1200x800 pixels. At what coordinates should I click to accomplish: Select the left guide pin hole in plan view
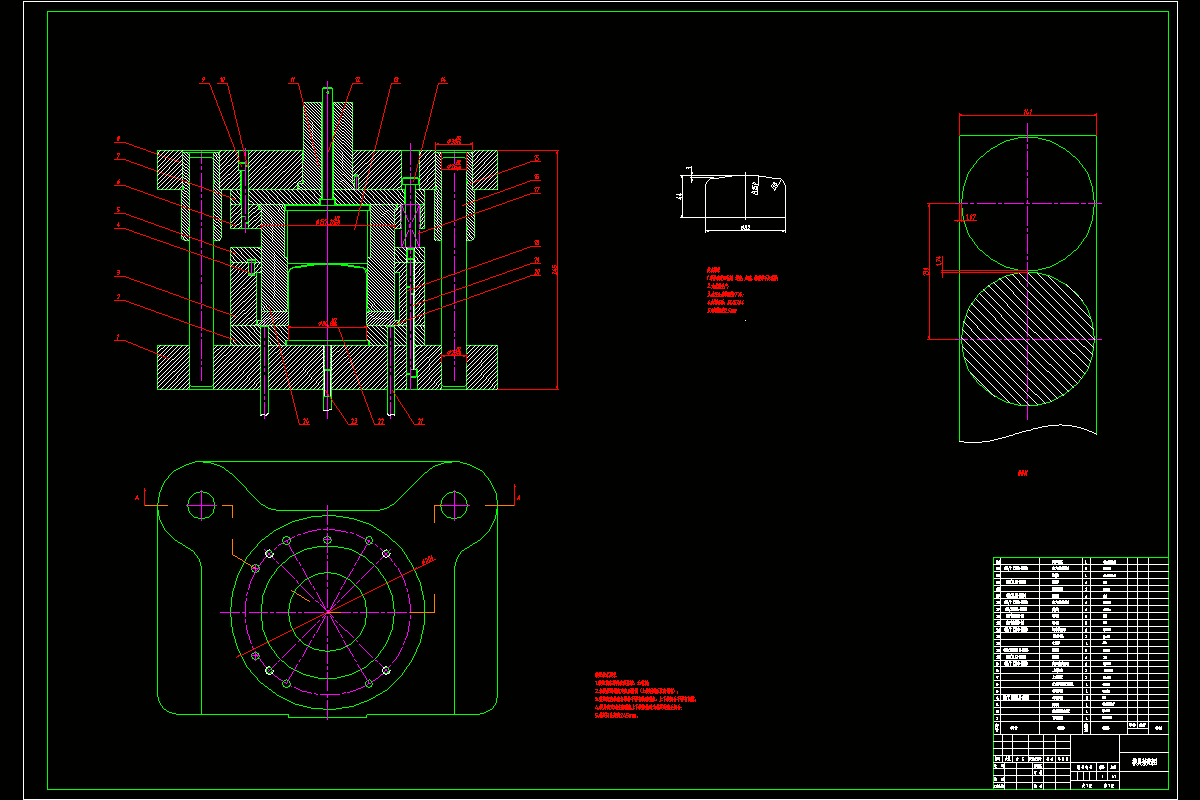(202, 504)
